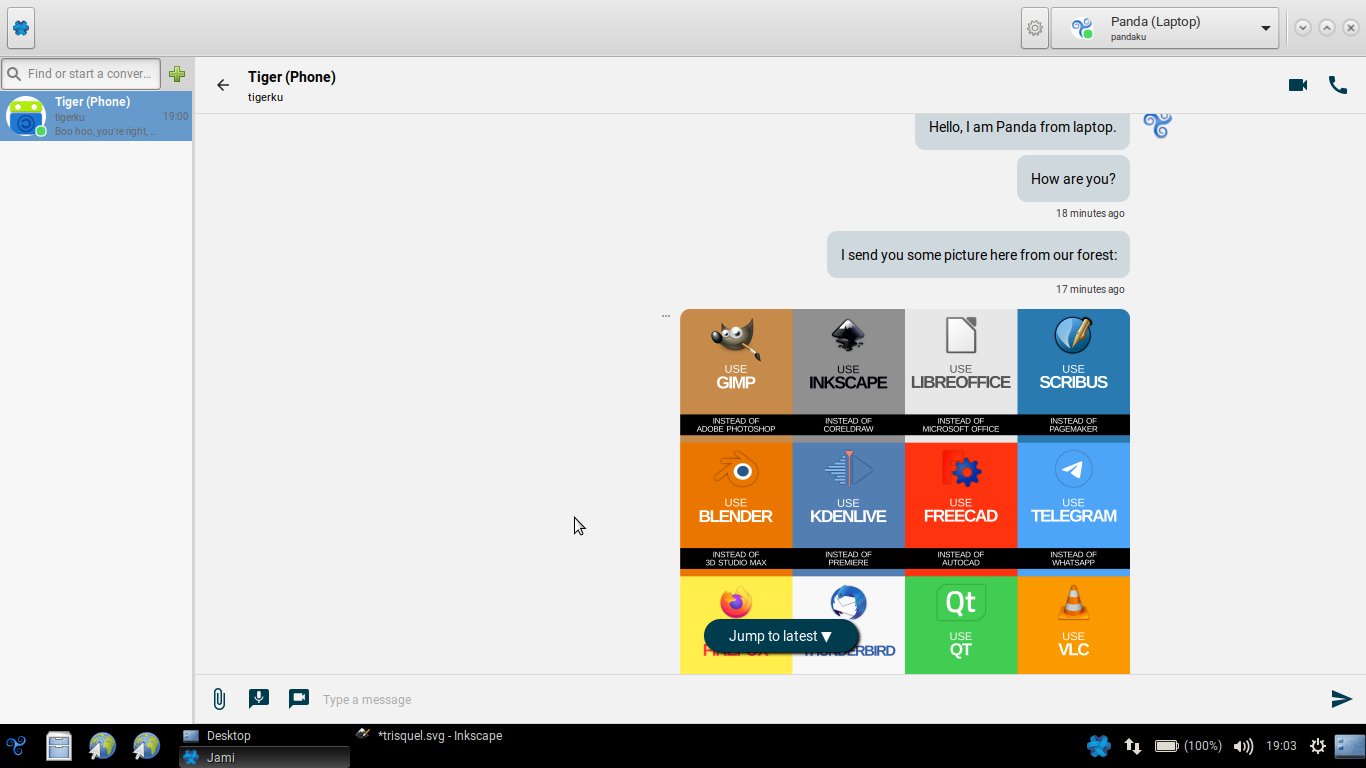Click the show desktop icon at the panel's right end
The image size is (1366, 768).
tap(1350, 746)
